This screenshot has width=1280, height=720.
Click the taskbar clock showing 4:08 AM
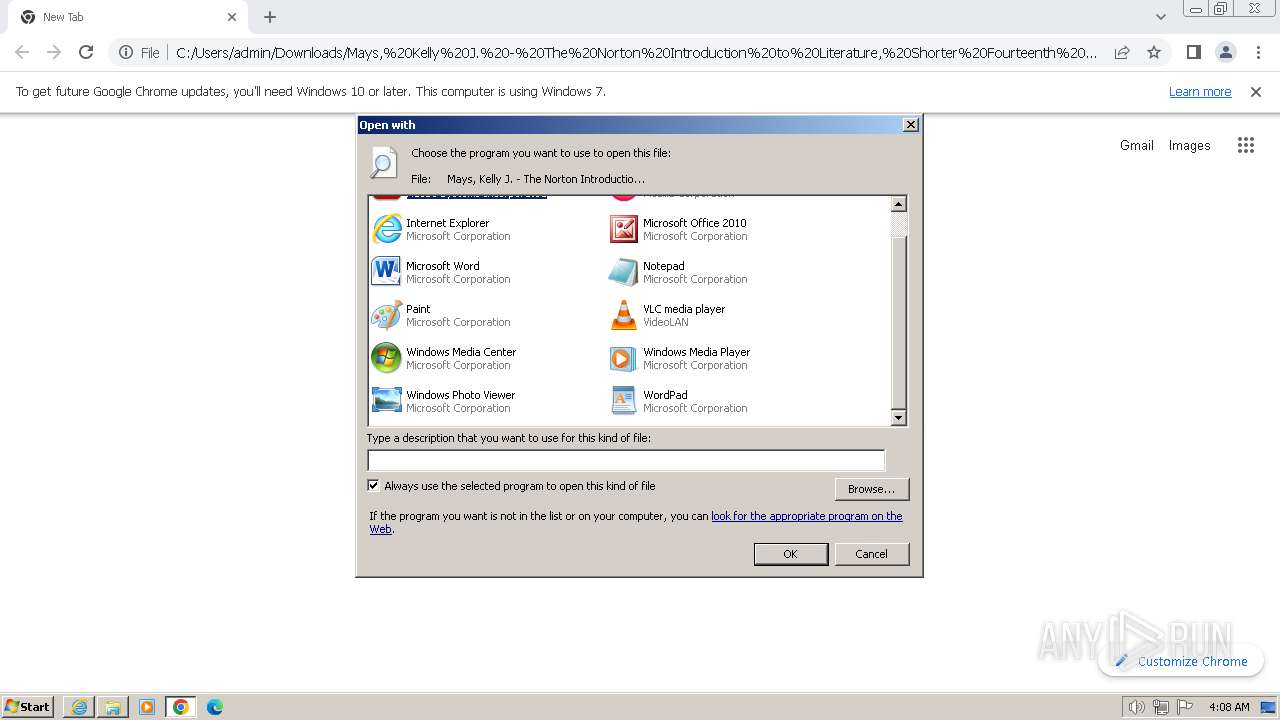click(x=1229, y=707)
